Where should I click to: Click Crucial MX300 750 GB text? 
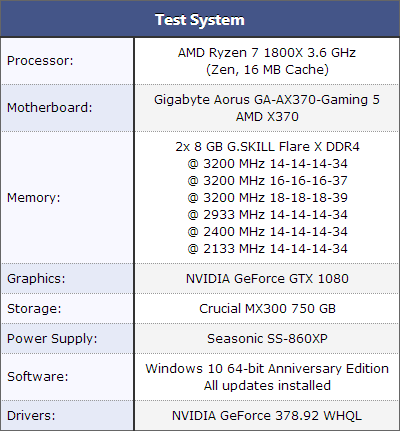(267, 308)
